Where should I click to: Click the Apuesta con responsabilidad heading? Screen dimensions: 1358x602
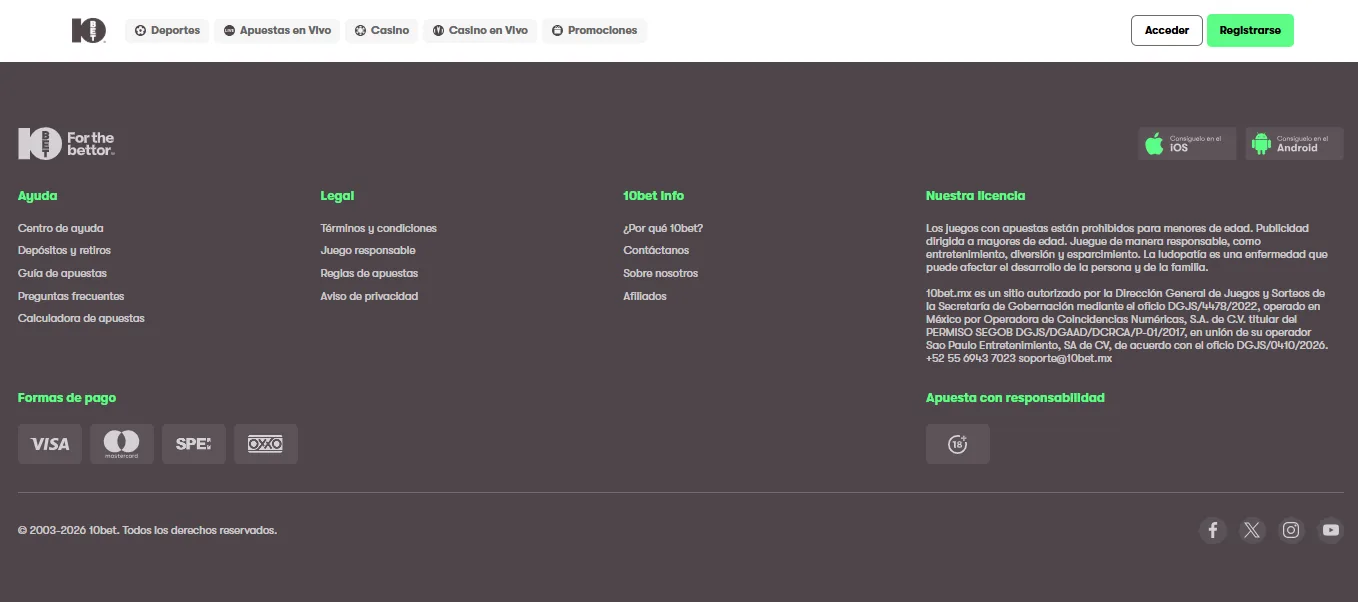coord(1015,398)
